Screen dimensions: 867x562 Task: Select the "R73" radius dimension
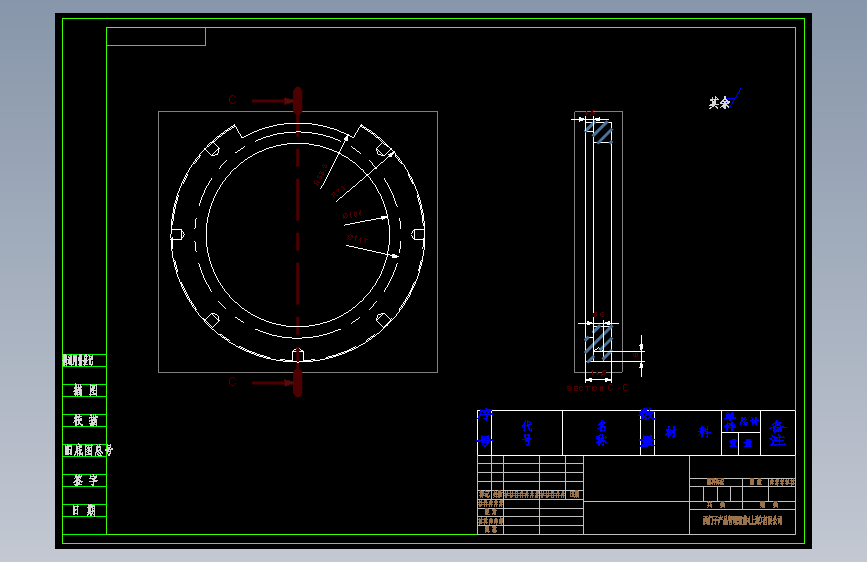[338, 192]
